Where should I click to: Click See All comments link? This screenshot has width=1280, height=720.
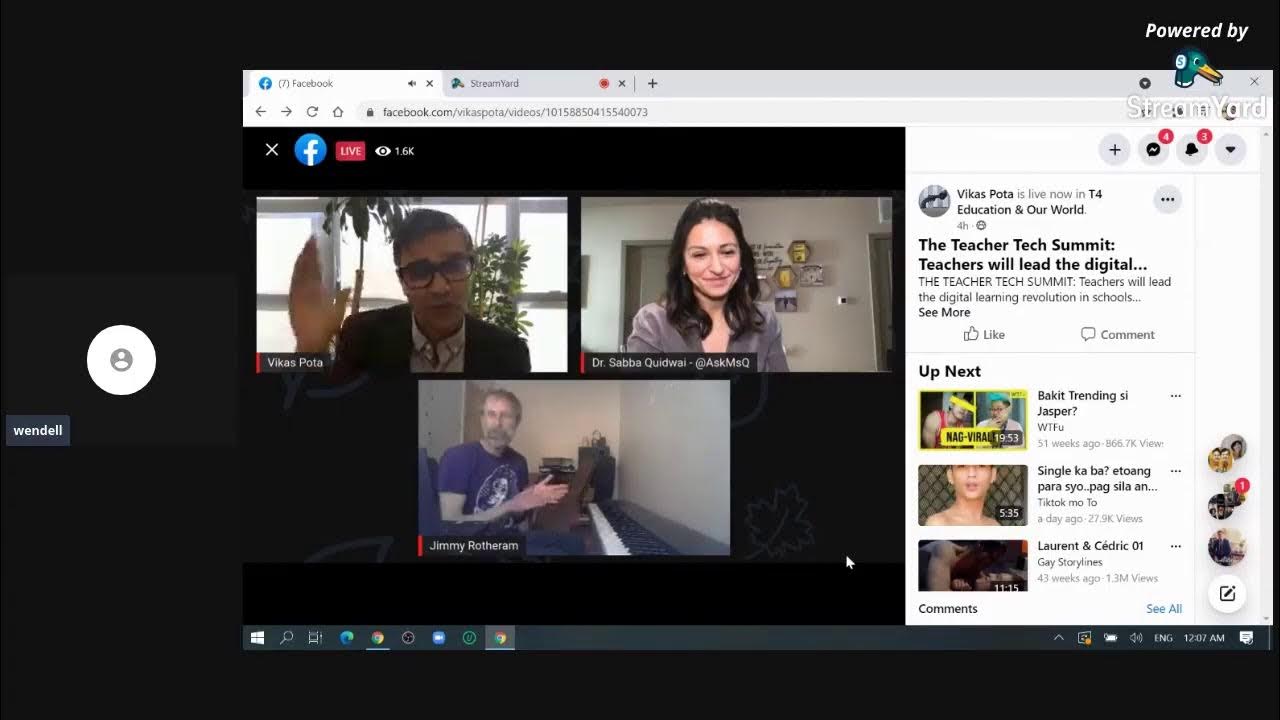(x=1164, y=608)
